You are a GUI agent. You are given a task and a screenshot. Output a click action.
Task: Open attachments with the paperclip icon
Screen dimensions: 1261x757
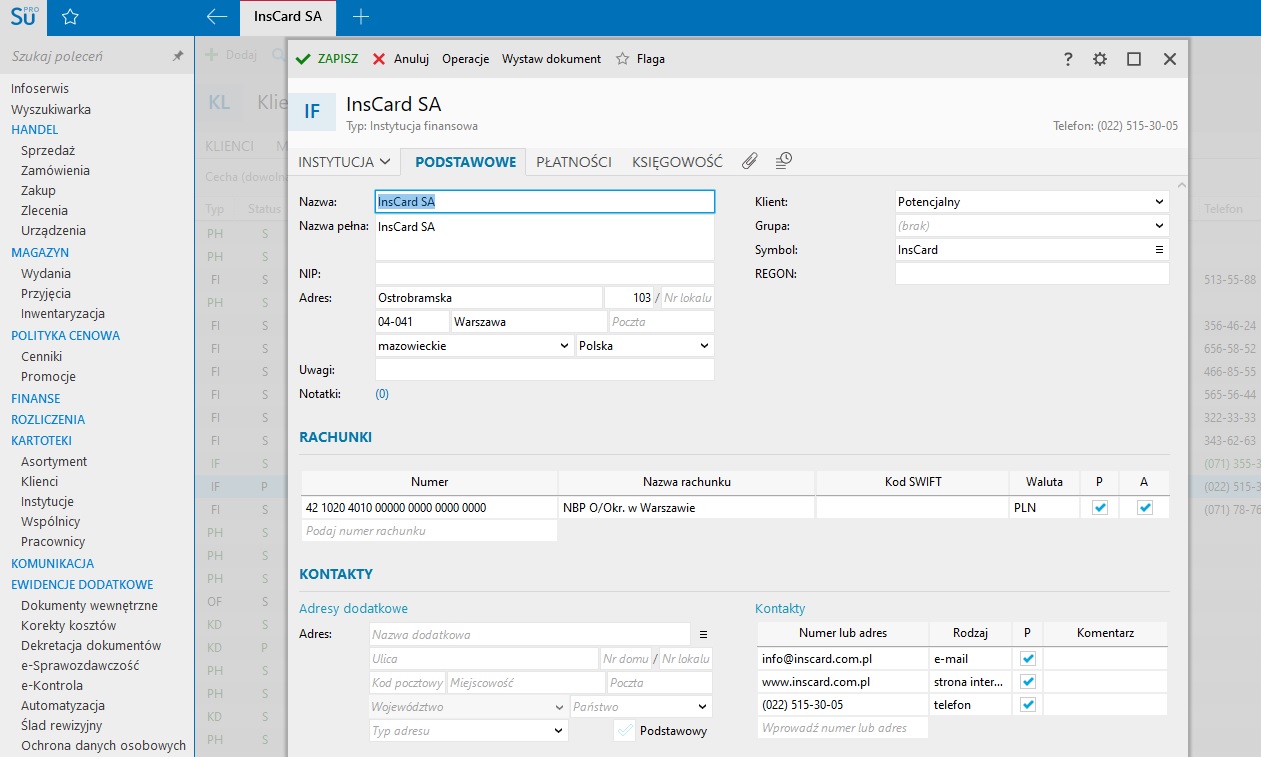[x=749, y=161]
